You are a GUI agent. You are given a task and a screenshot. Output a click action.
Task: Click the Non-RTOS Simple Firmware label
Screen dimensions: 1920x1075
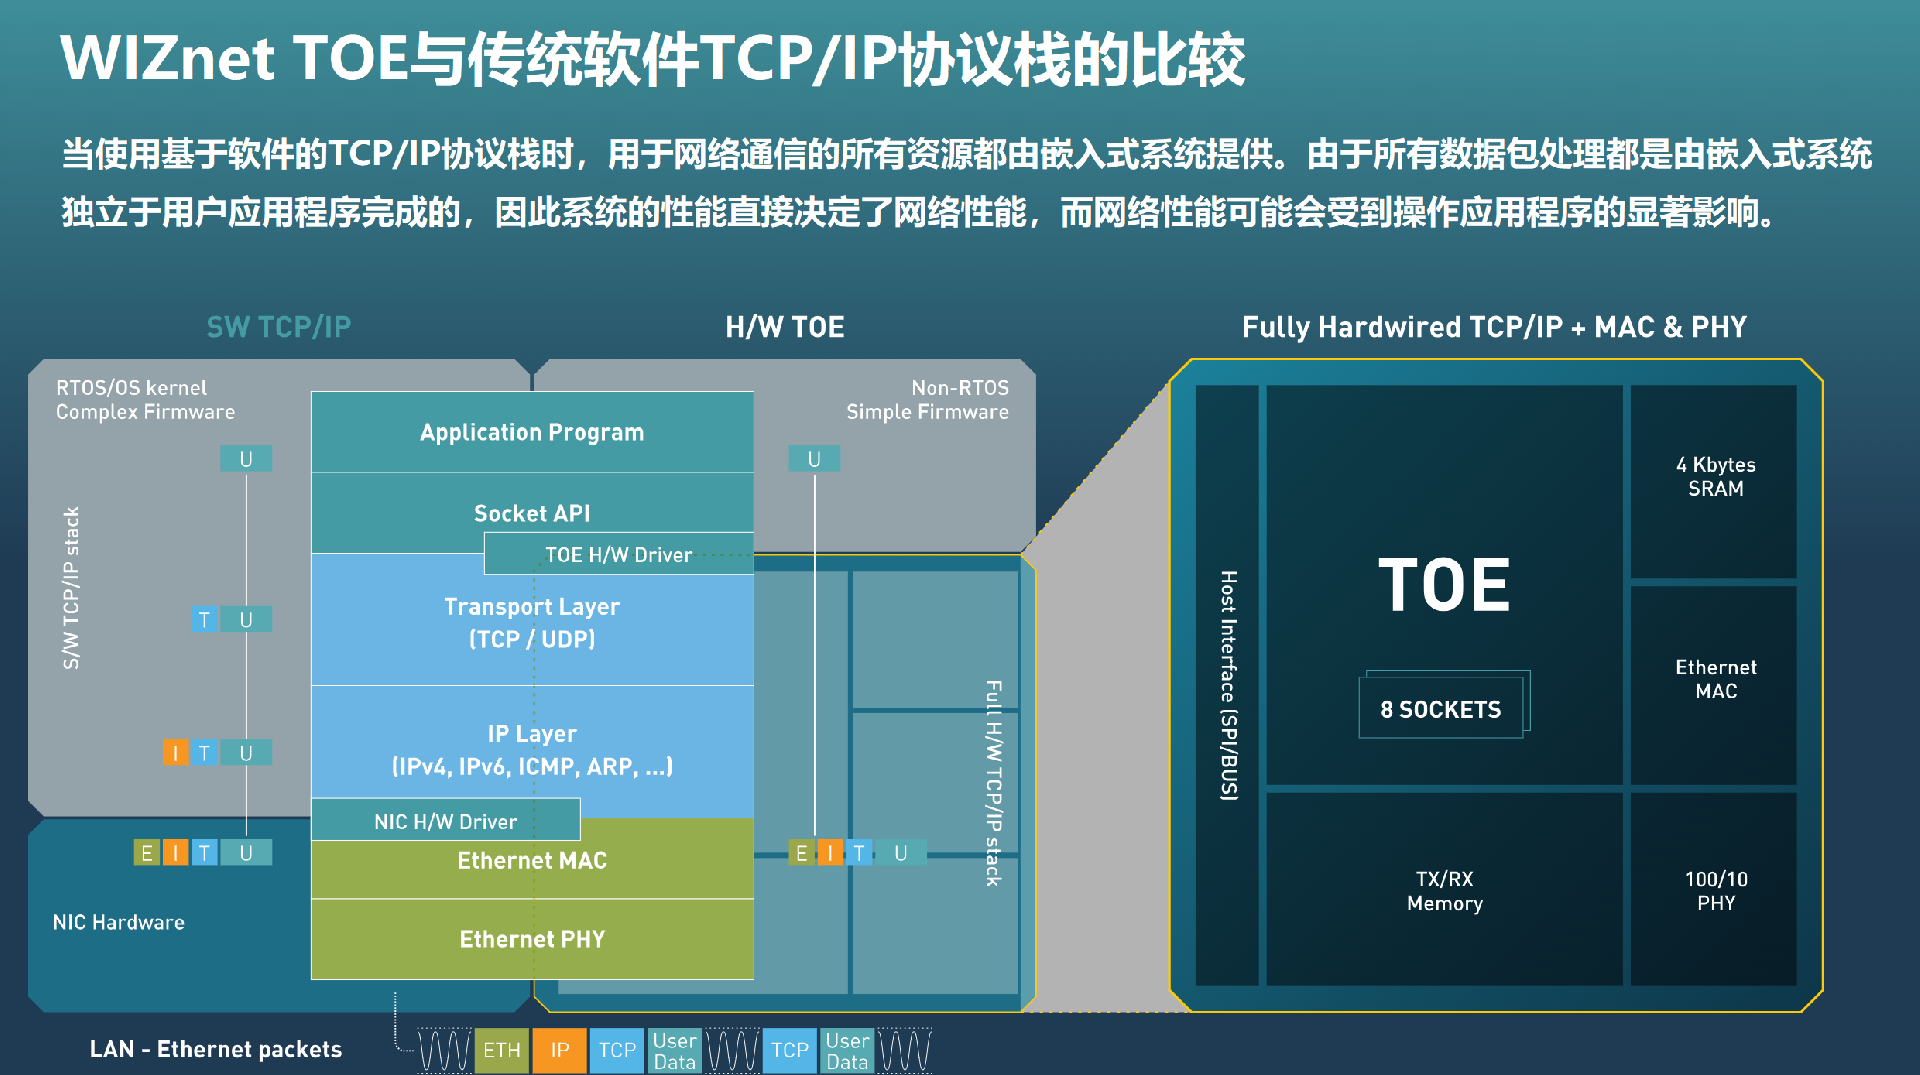click(927, 399)
